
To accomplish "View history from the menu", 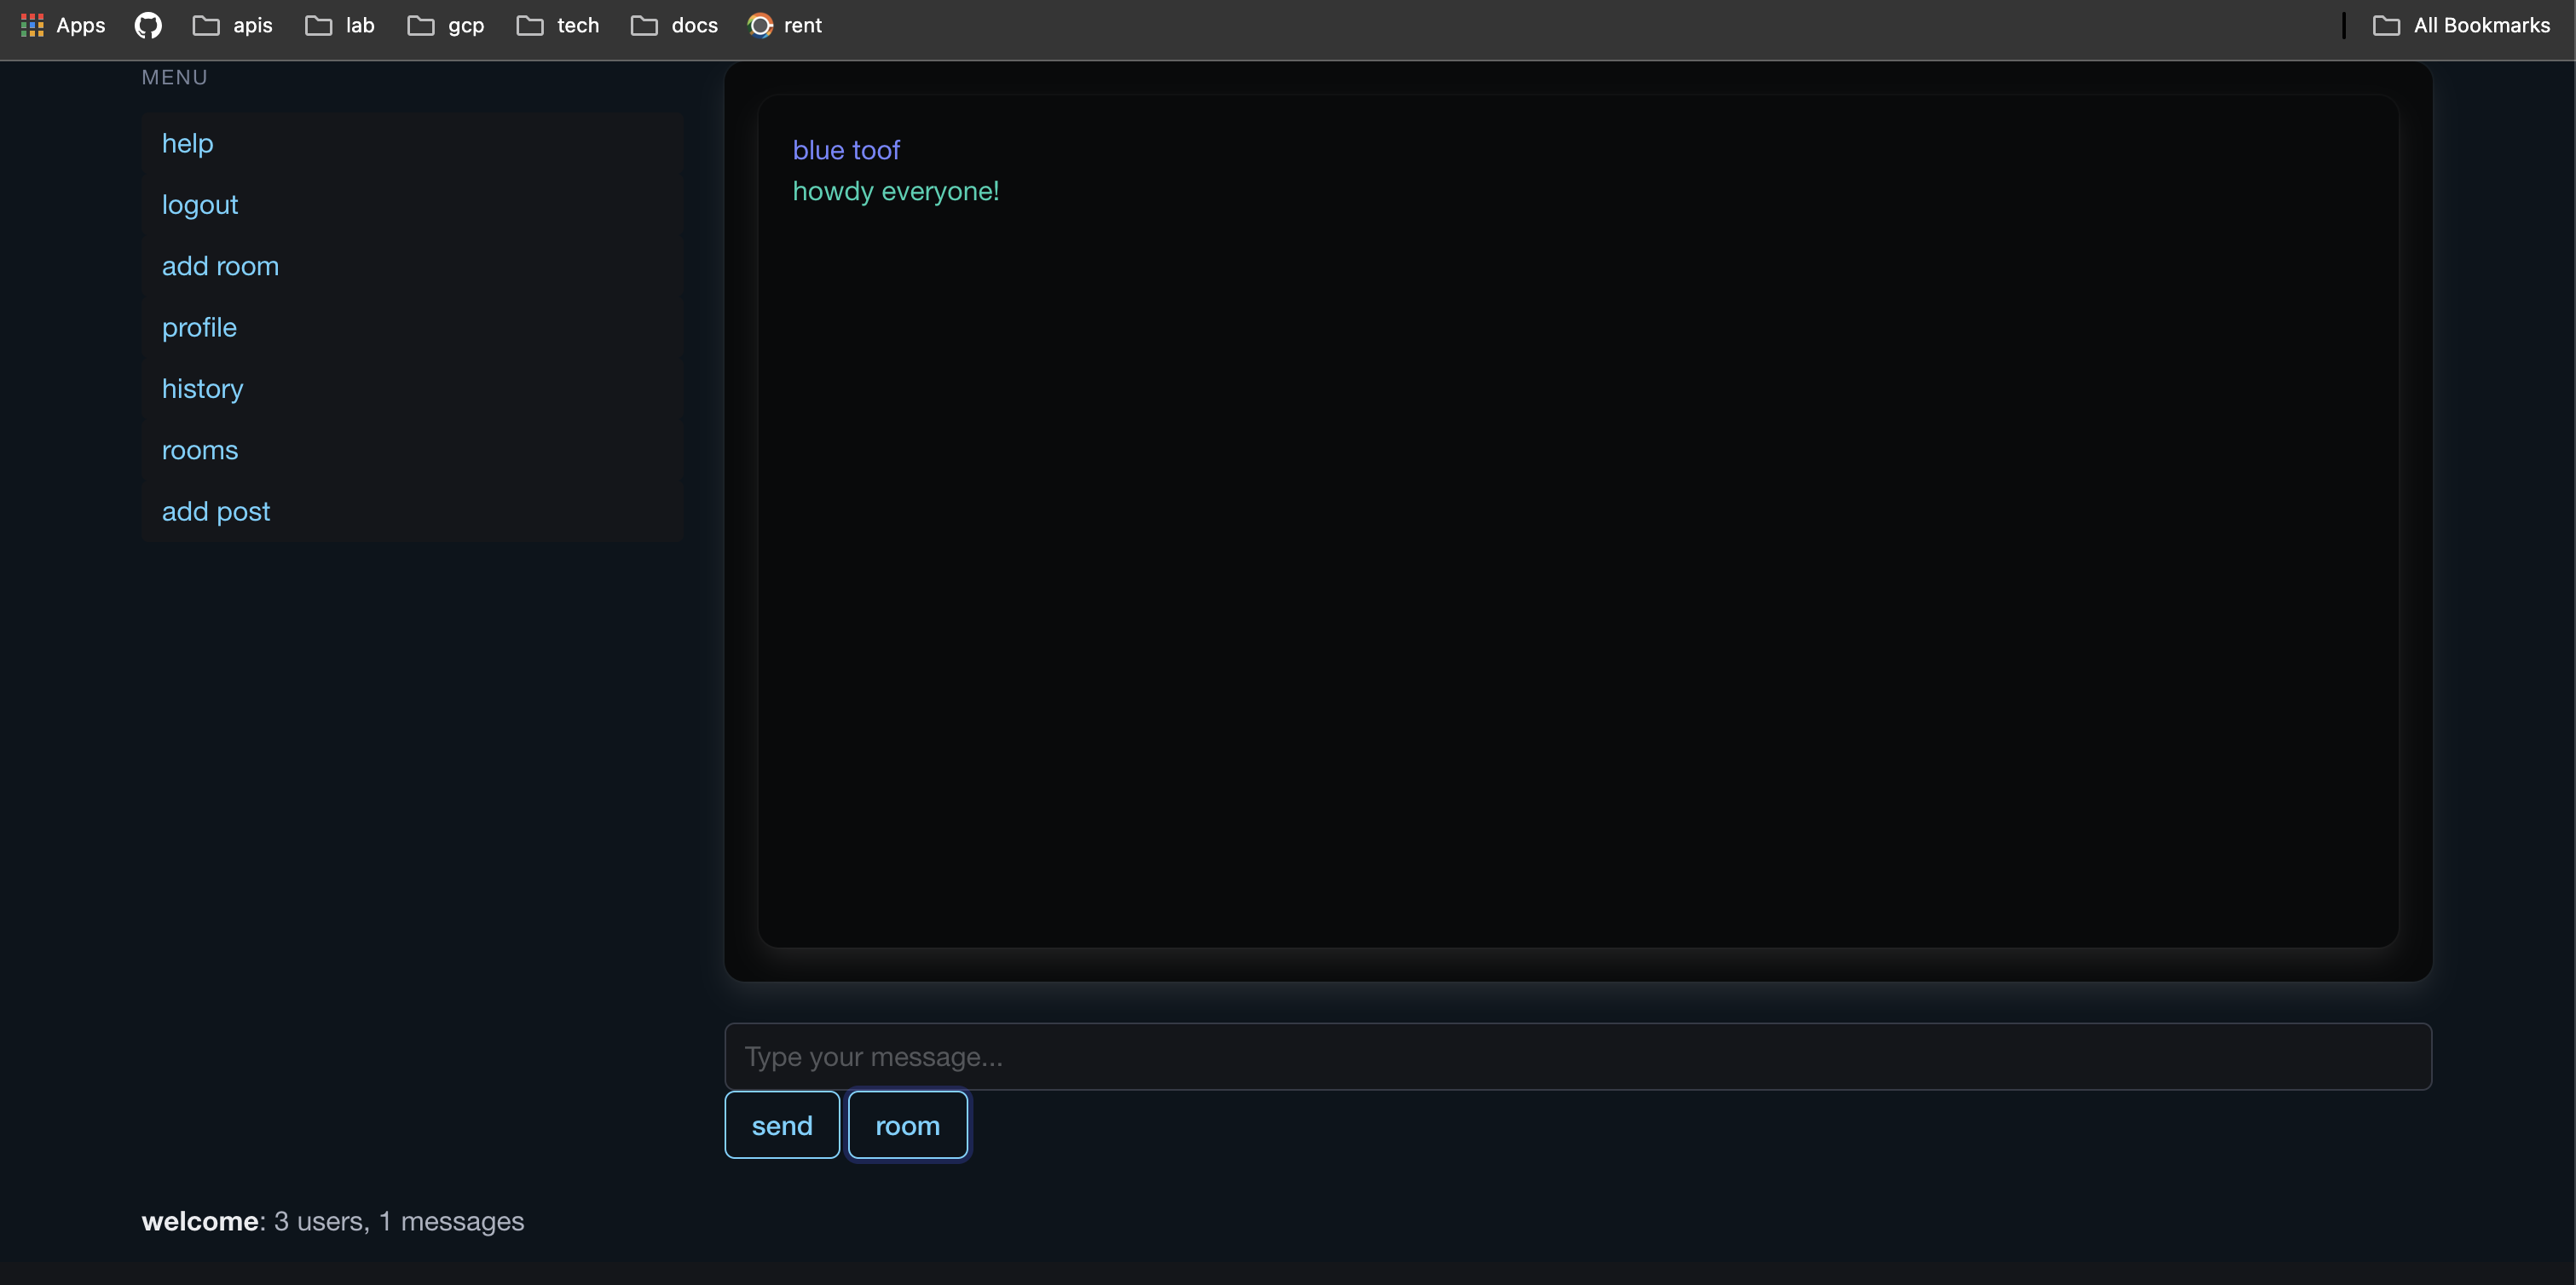I will 412,388.
